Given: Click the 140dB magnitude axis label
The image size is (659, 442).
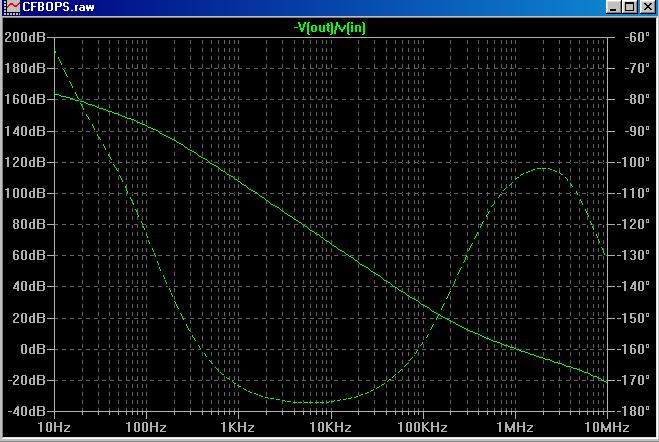Looking at the screenshot, I should click(x=25, y=131).
